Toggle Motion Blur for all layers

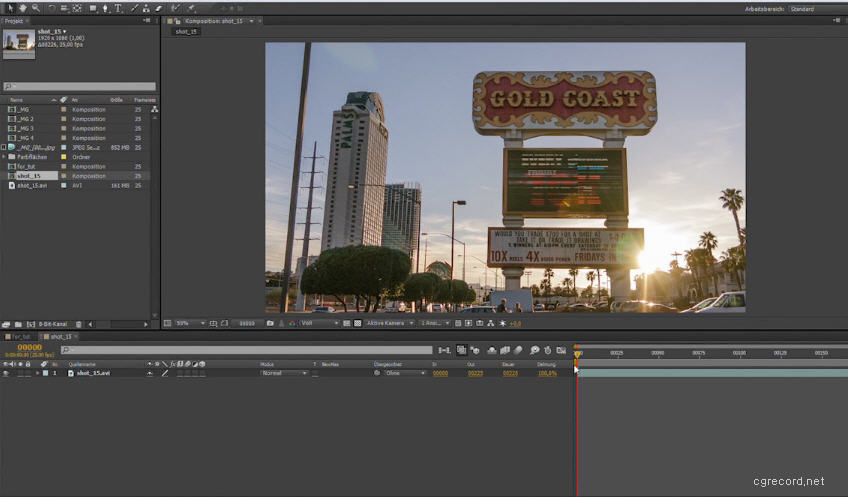click(x=518, y=350)
